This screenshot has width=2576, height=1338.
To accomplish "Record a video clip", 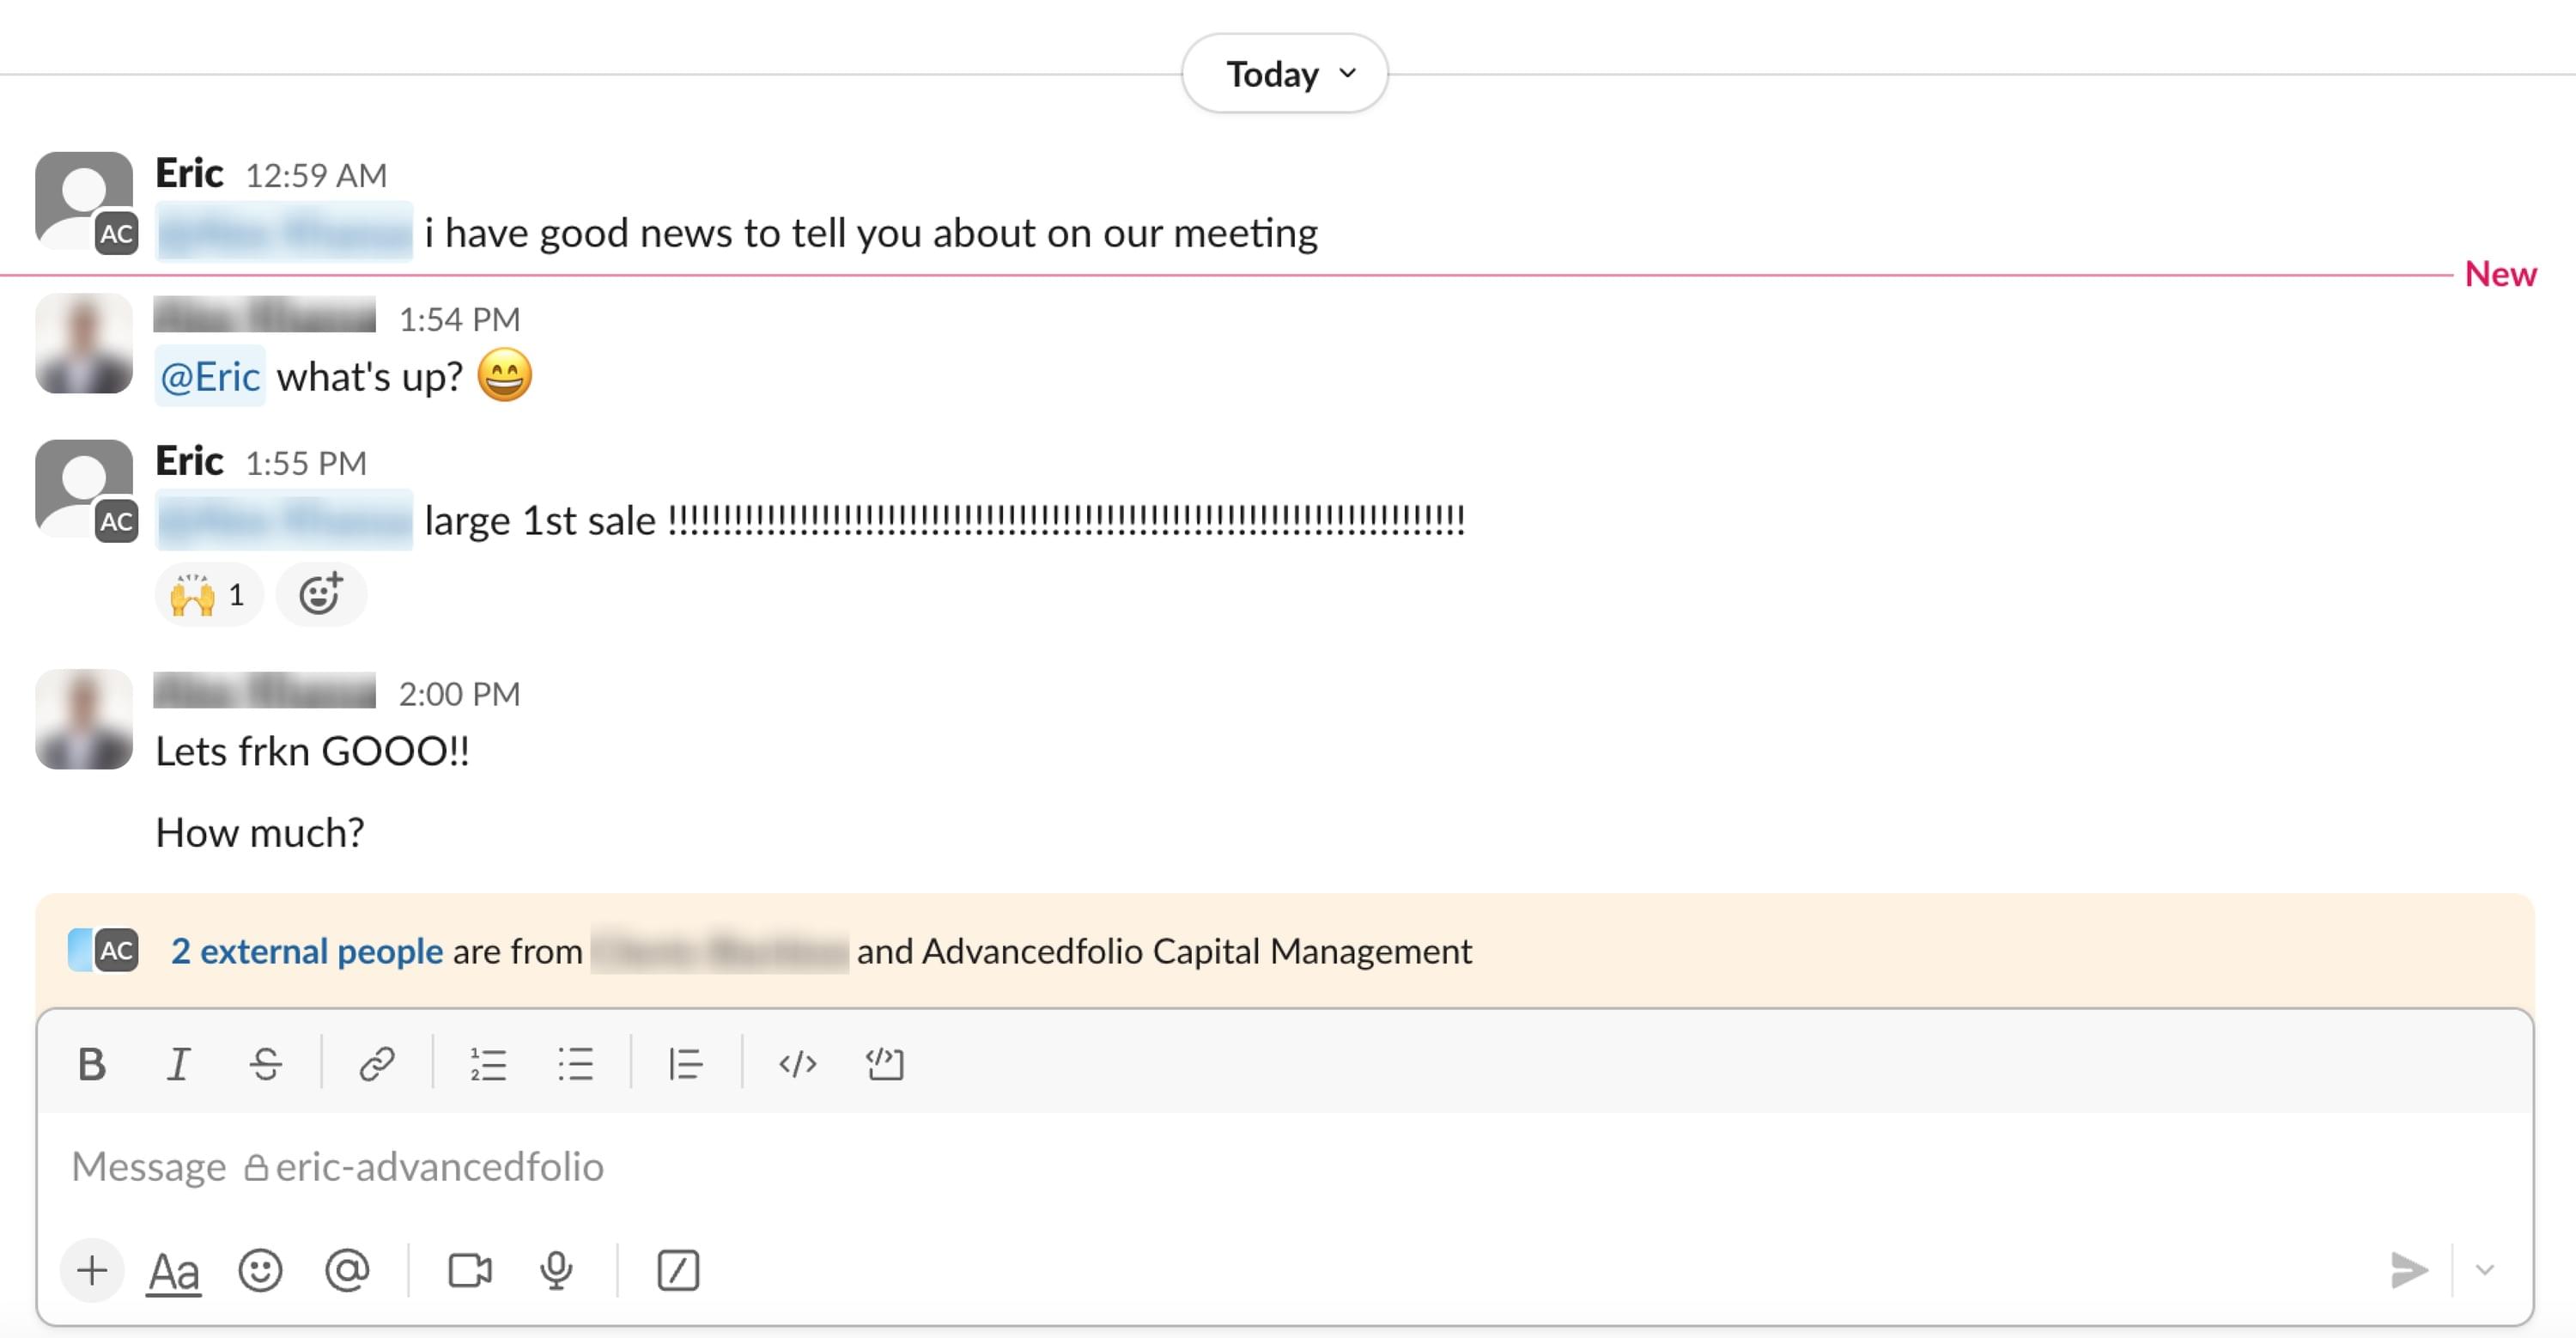I will click(x=469, y=1271).
